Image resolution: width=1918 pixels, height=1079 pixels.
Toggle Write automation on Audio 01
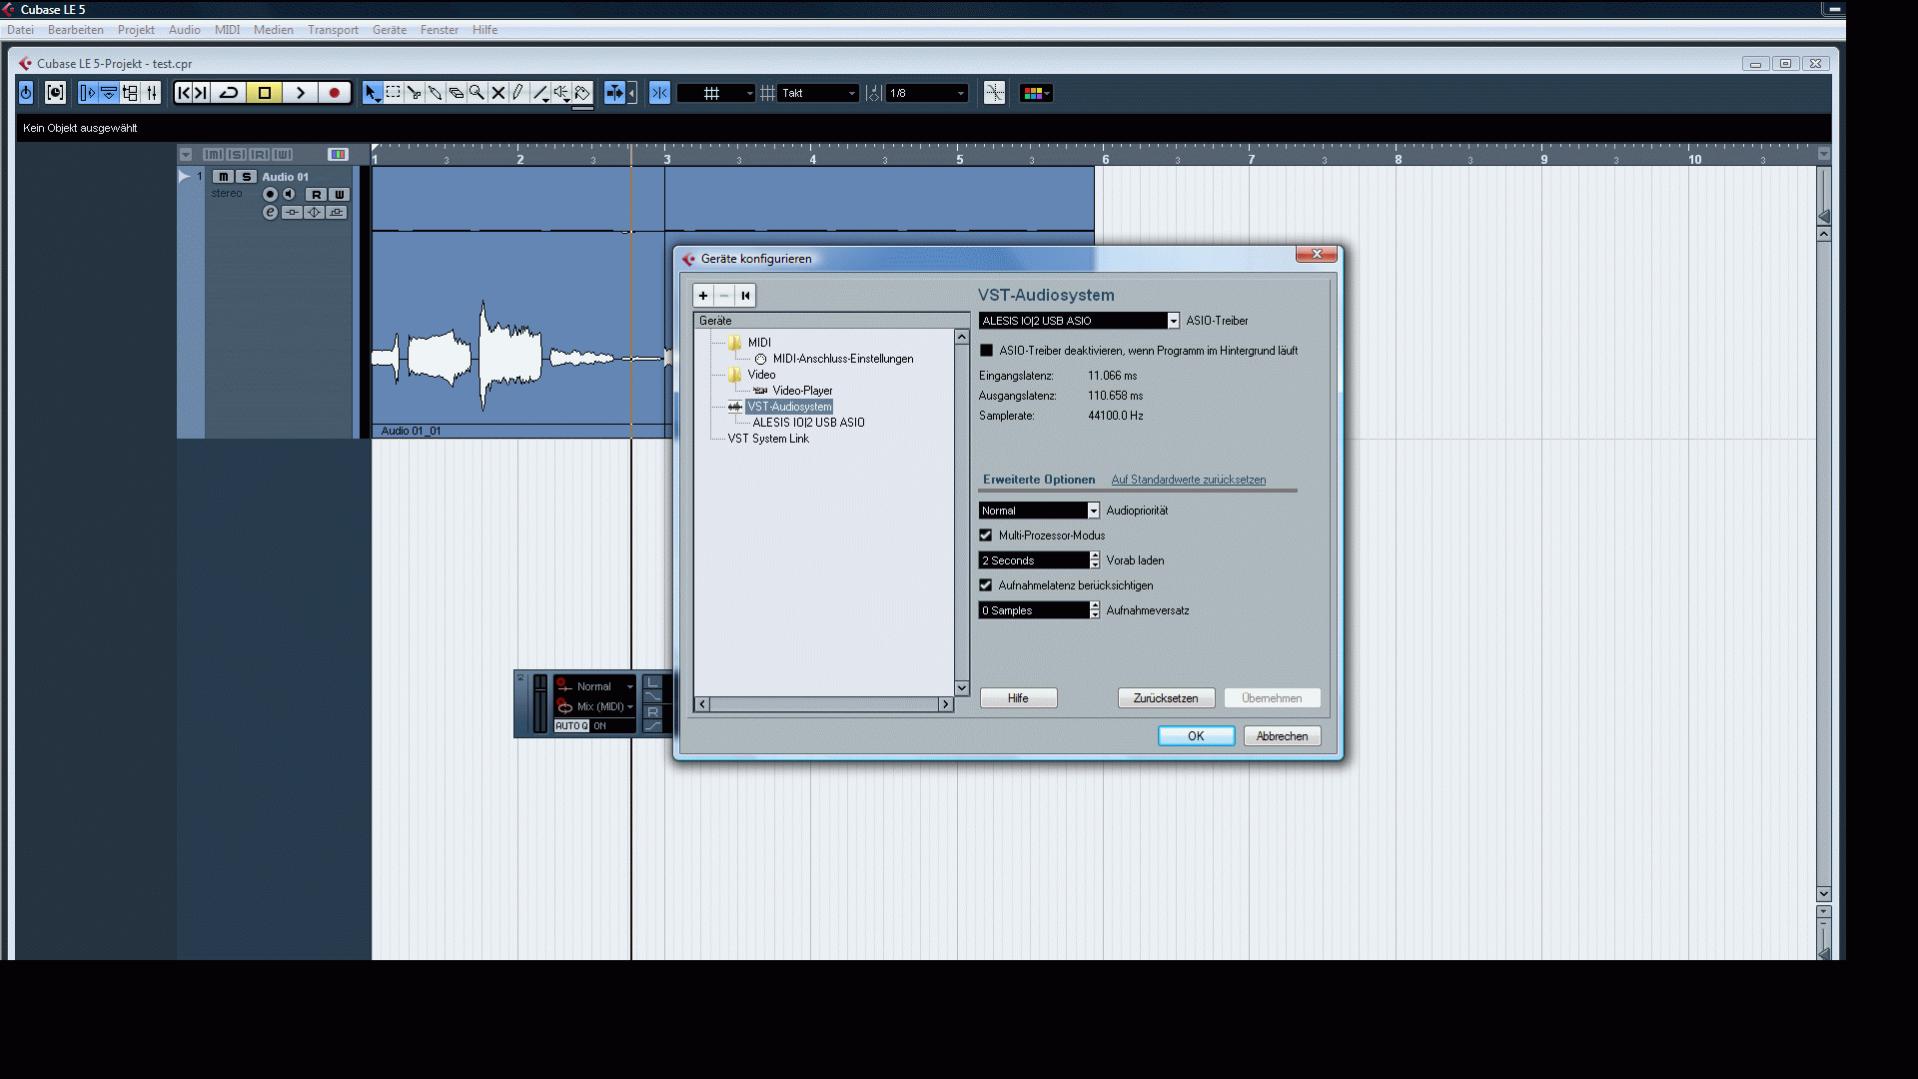tap(339, 194)
